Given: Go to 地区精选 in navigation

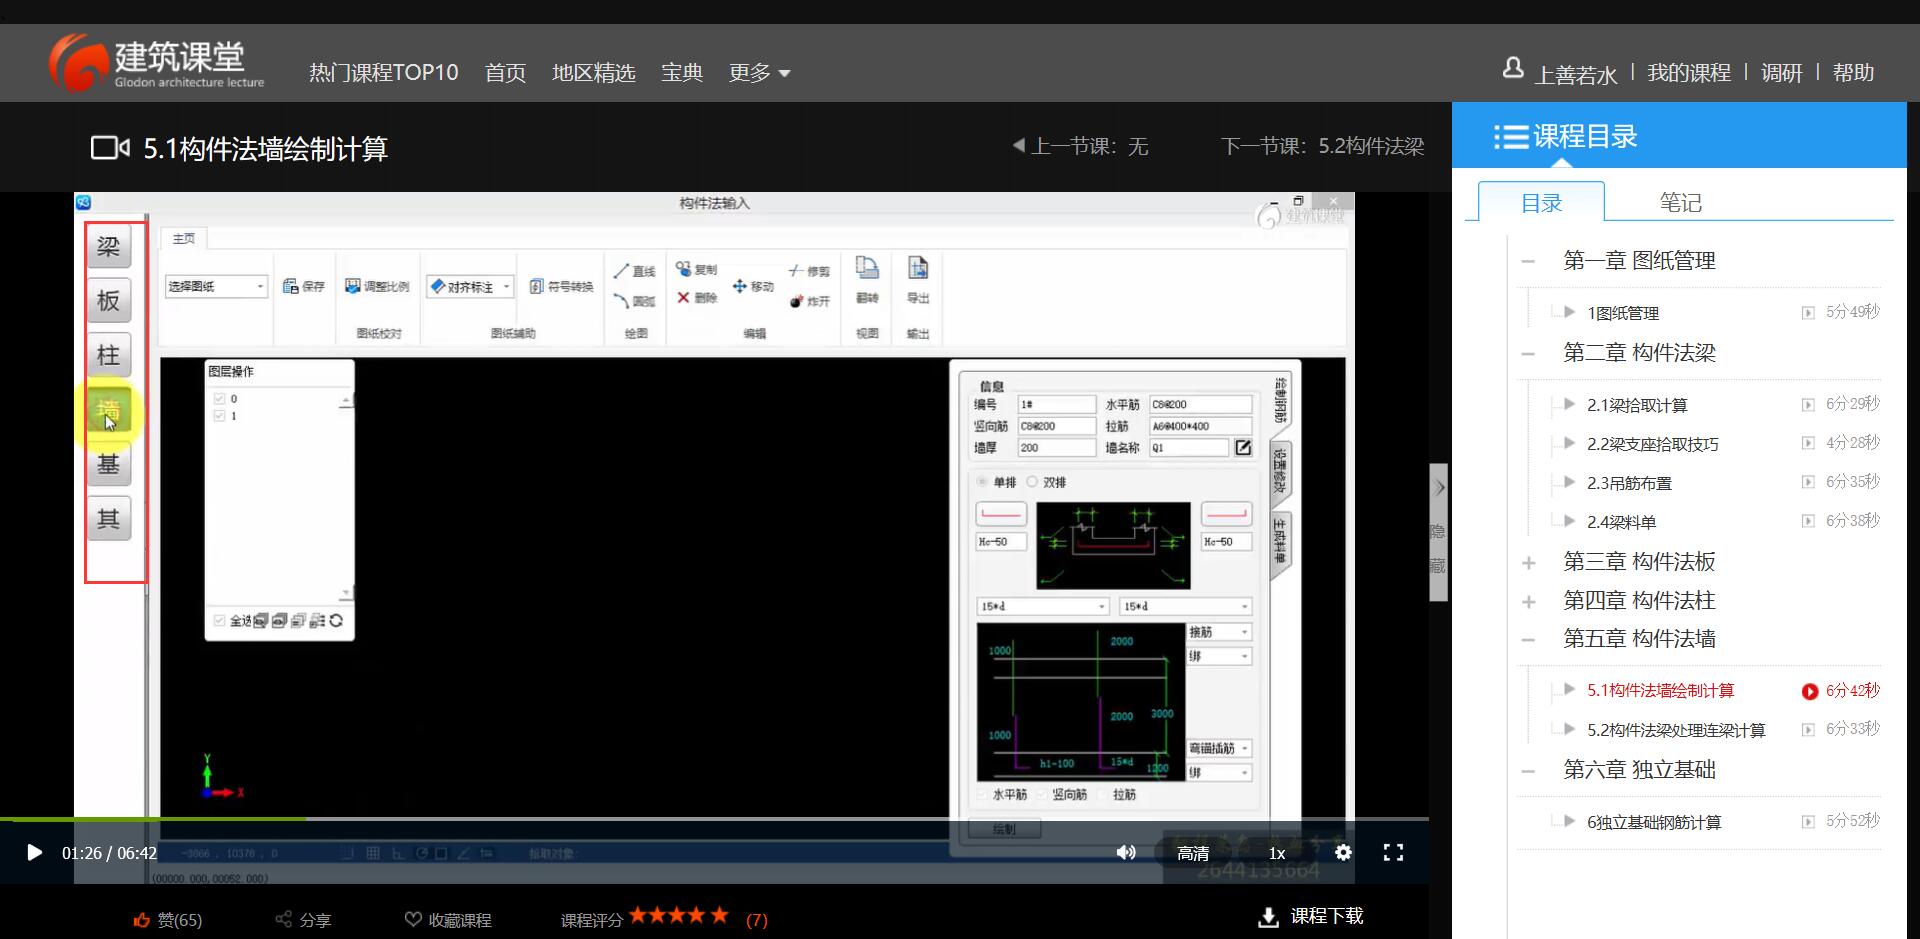Looking at the screenshot, I should (x=594, y=73).
